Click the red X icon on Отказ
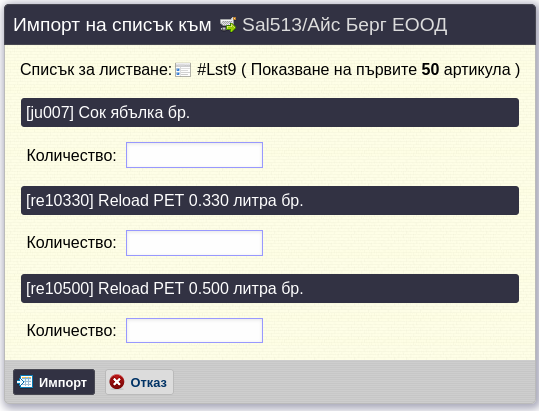 coord(117,382)
